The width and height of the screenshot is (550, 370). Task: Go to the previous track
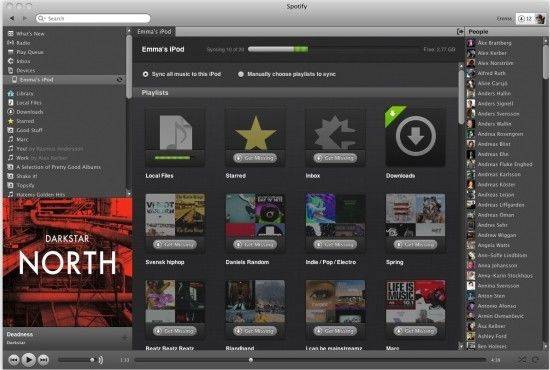click(14, 360)
